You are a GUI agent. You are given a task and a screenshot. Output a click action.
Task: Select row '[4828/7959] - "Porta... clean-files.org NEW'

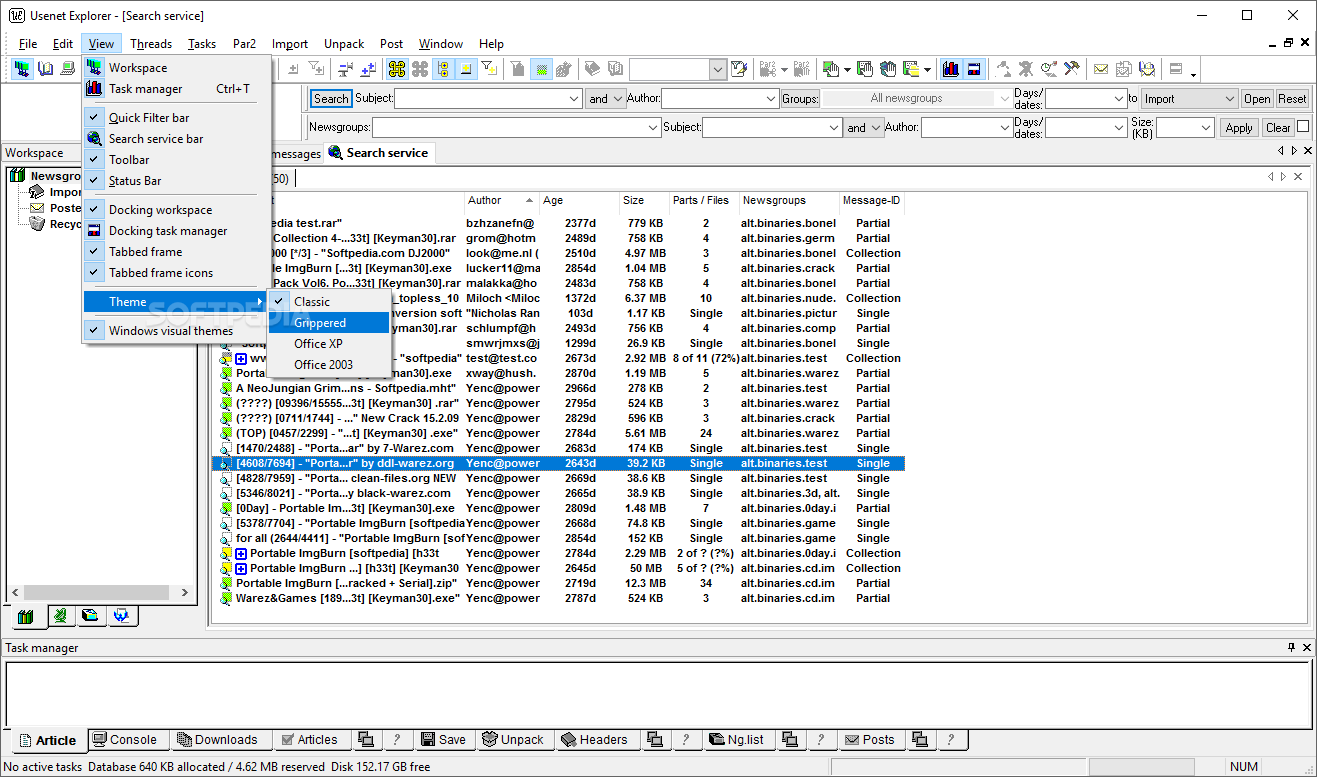pyautogui.click(x=558, y=478)
